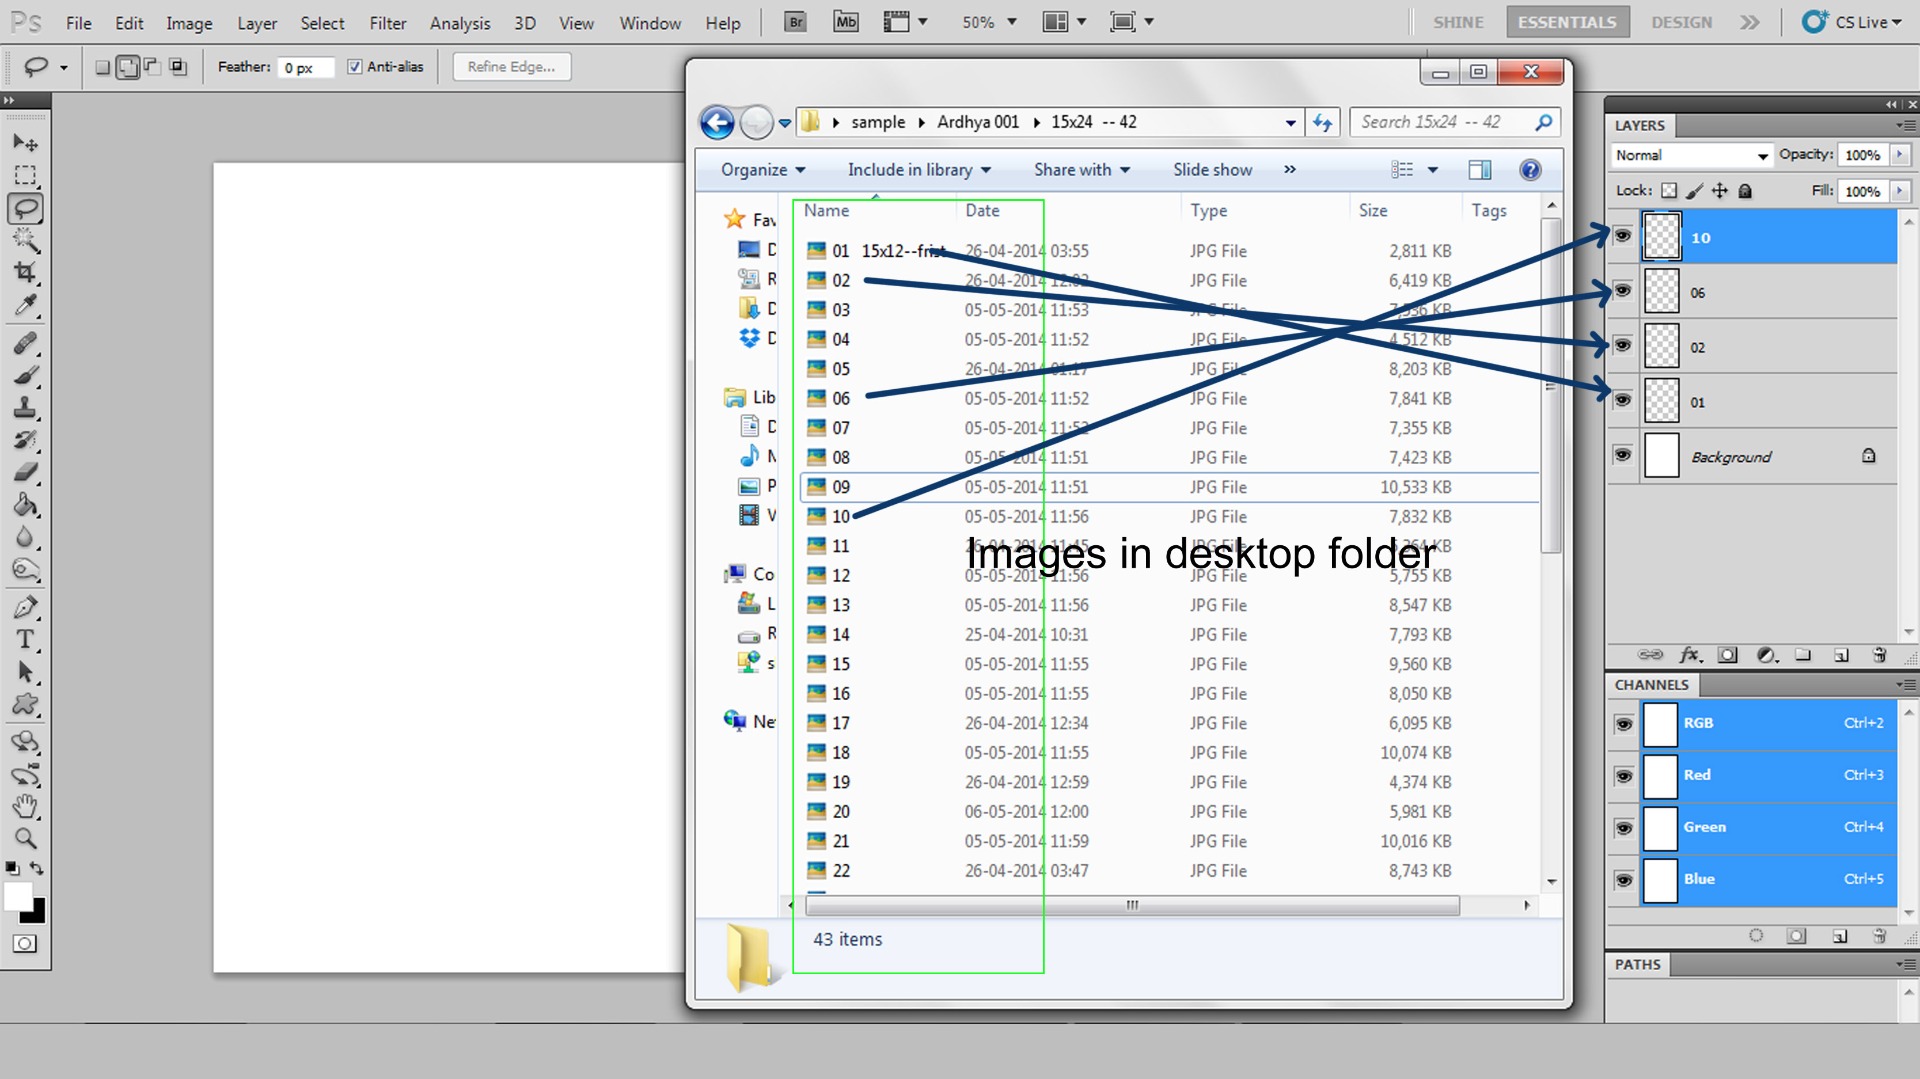Click the foreground color swatch

pos(17,896)
